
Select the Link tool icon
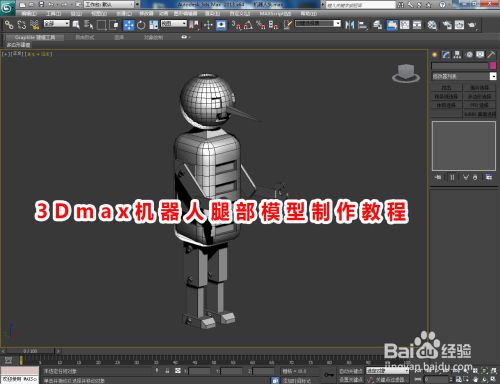pos(9,25)
